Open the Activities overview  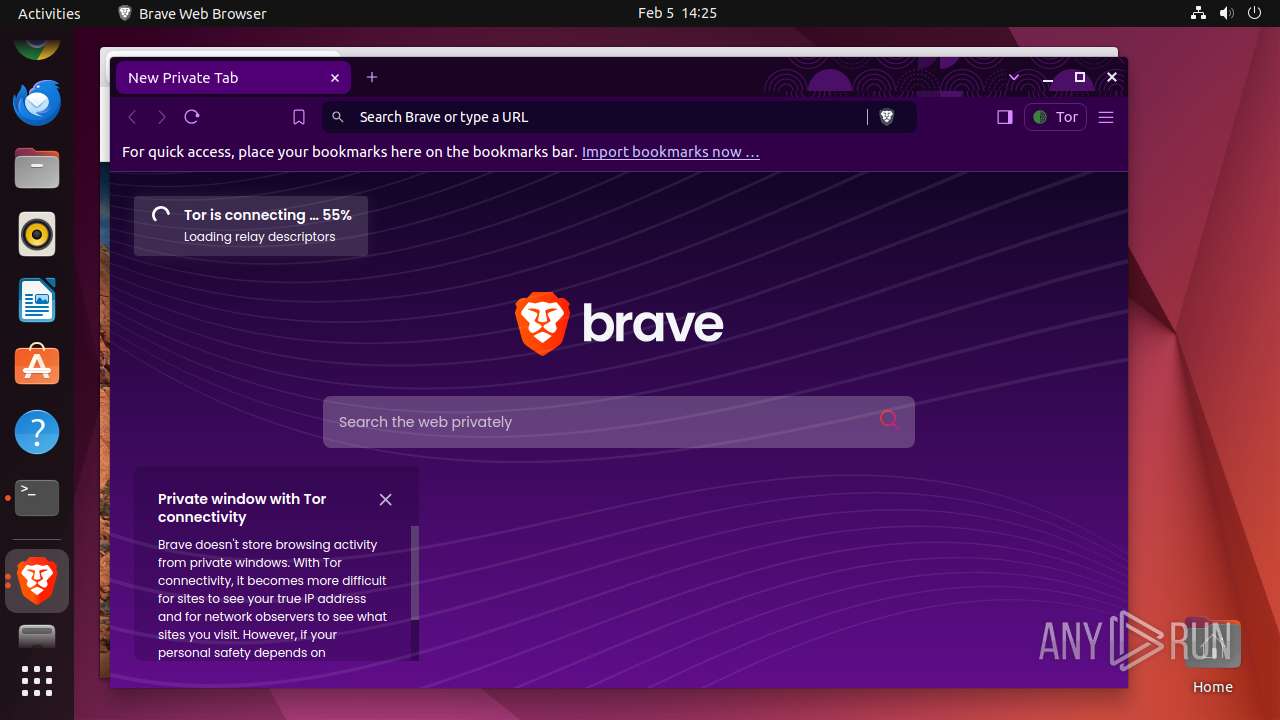[49, 13]
